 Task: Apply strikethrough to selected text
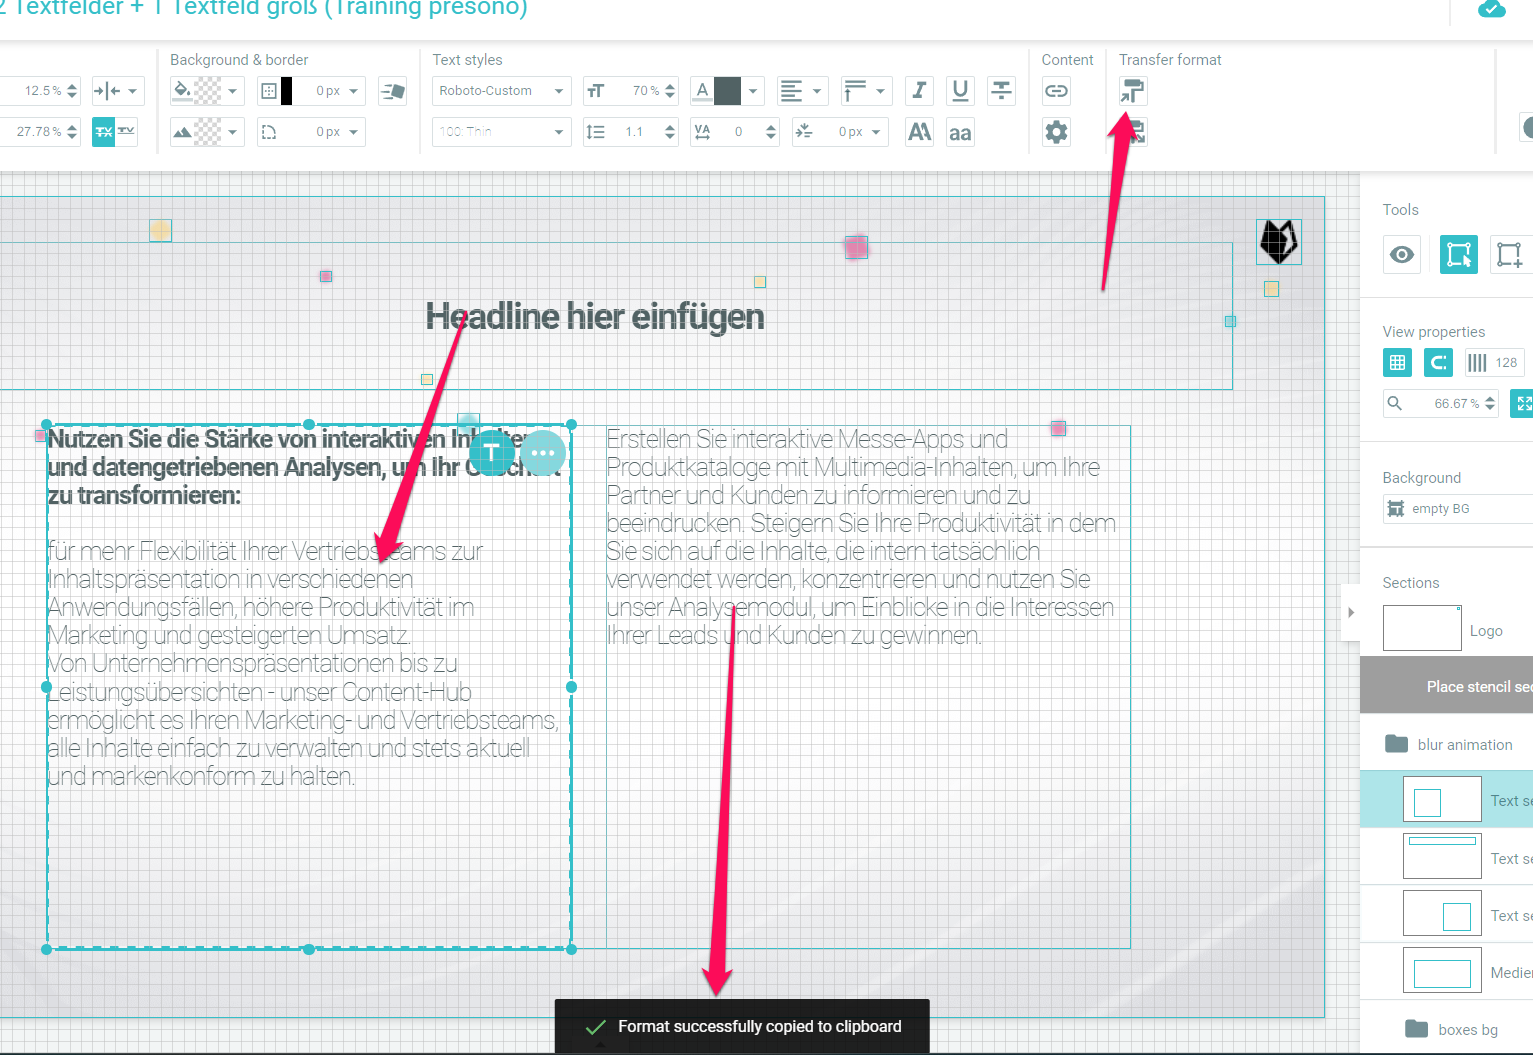1000,91
